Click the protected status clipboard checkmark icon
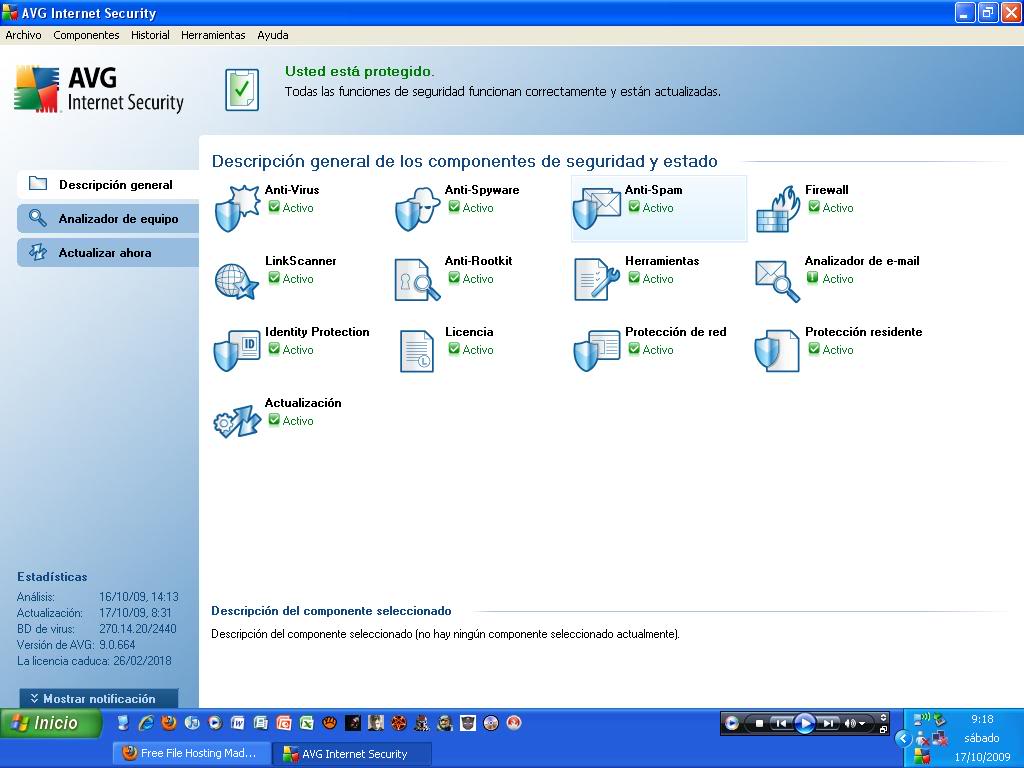Image resolution: width=1024 pixels, height=768 pixels. point(242,89)
